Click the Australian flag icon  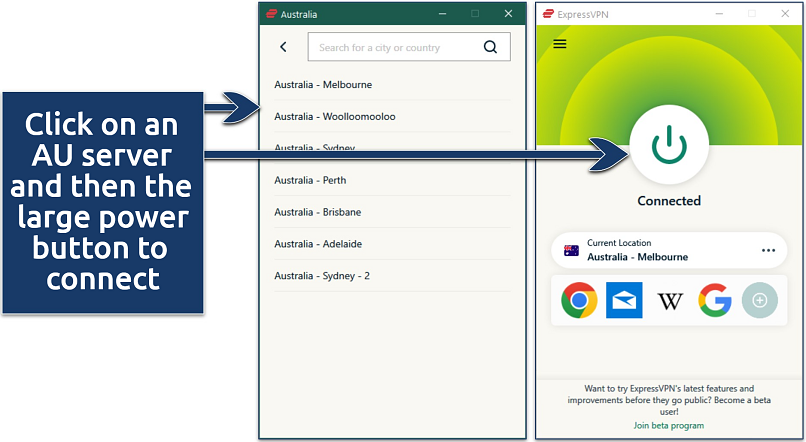tap(571, 250)
